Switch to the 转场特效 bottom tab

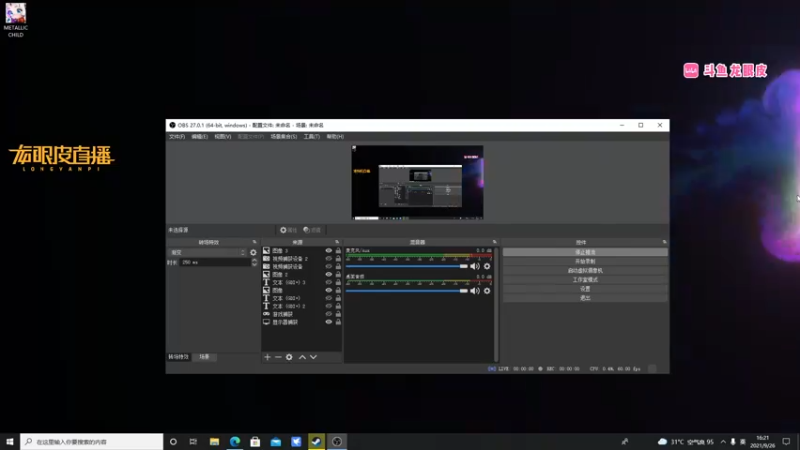tap(179, 357)
